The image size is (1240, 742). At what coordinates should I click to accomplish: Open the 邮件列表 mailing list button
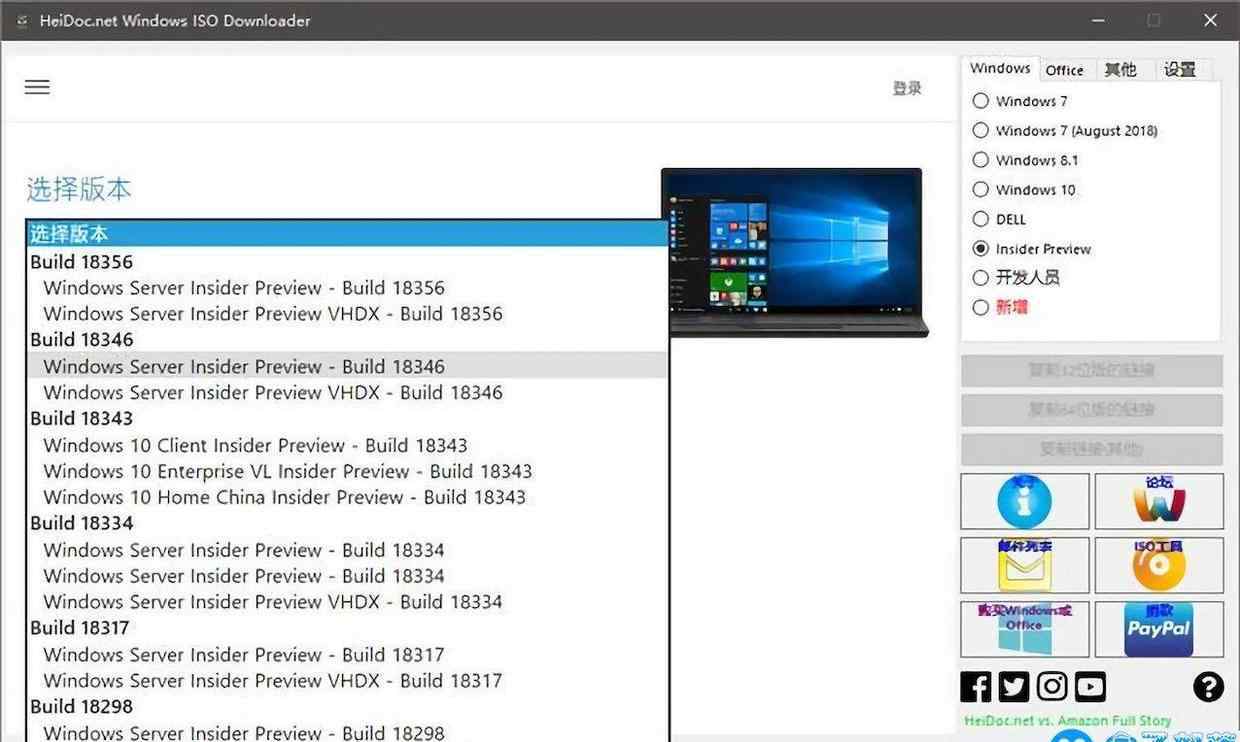click(1025, 565)
